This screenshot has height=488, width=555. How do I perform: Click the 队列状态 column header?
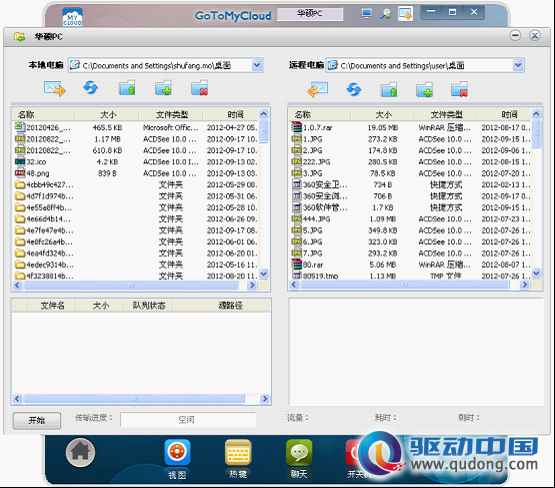(x=148, y=305)
